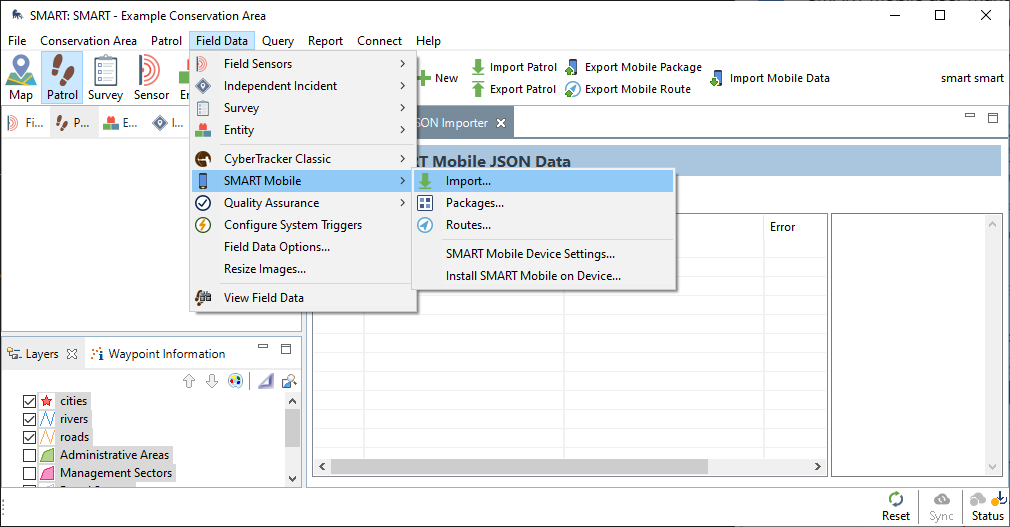Click the New patrol button

[437, 78]
